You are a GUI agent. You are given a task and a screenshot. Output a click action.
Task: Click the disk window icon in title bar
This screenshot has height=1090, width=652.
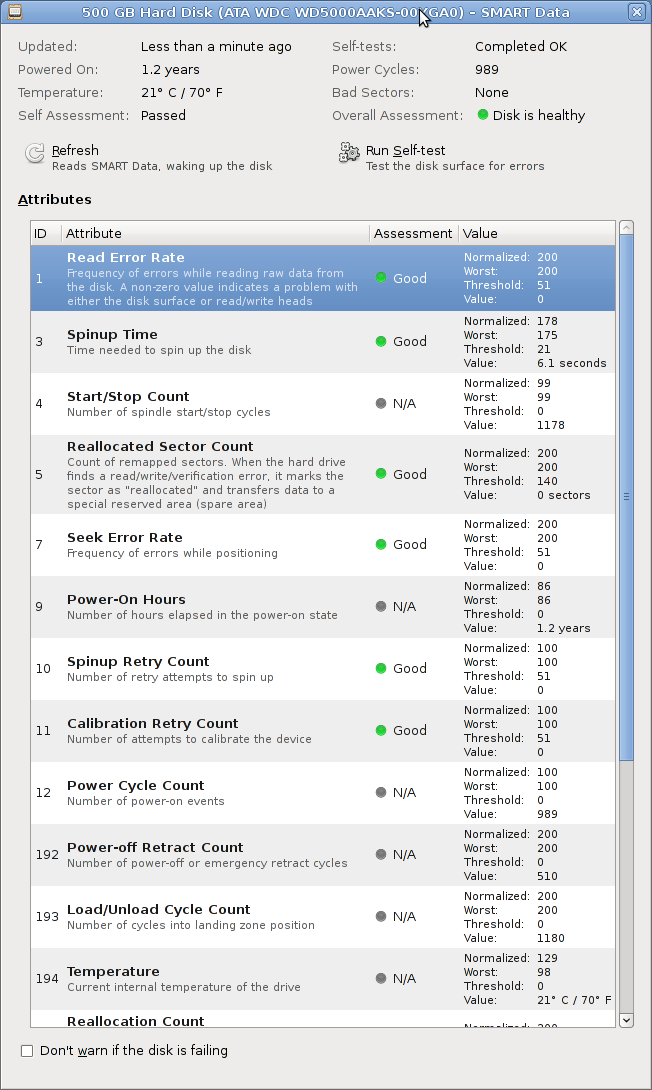pos(15,11)
